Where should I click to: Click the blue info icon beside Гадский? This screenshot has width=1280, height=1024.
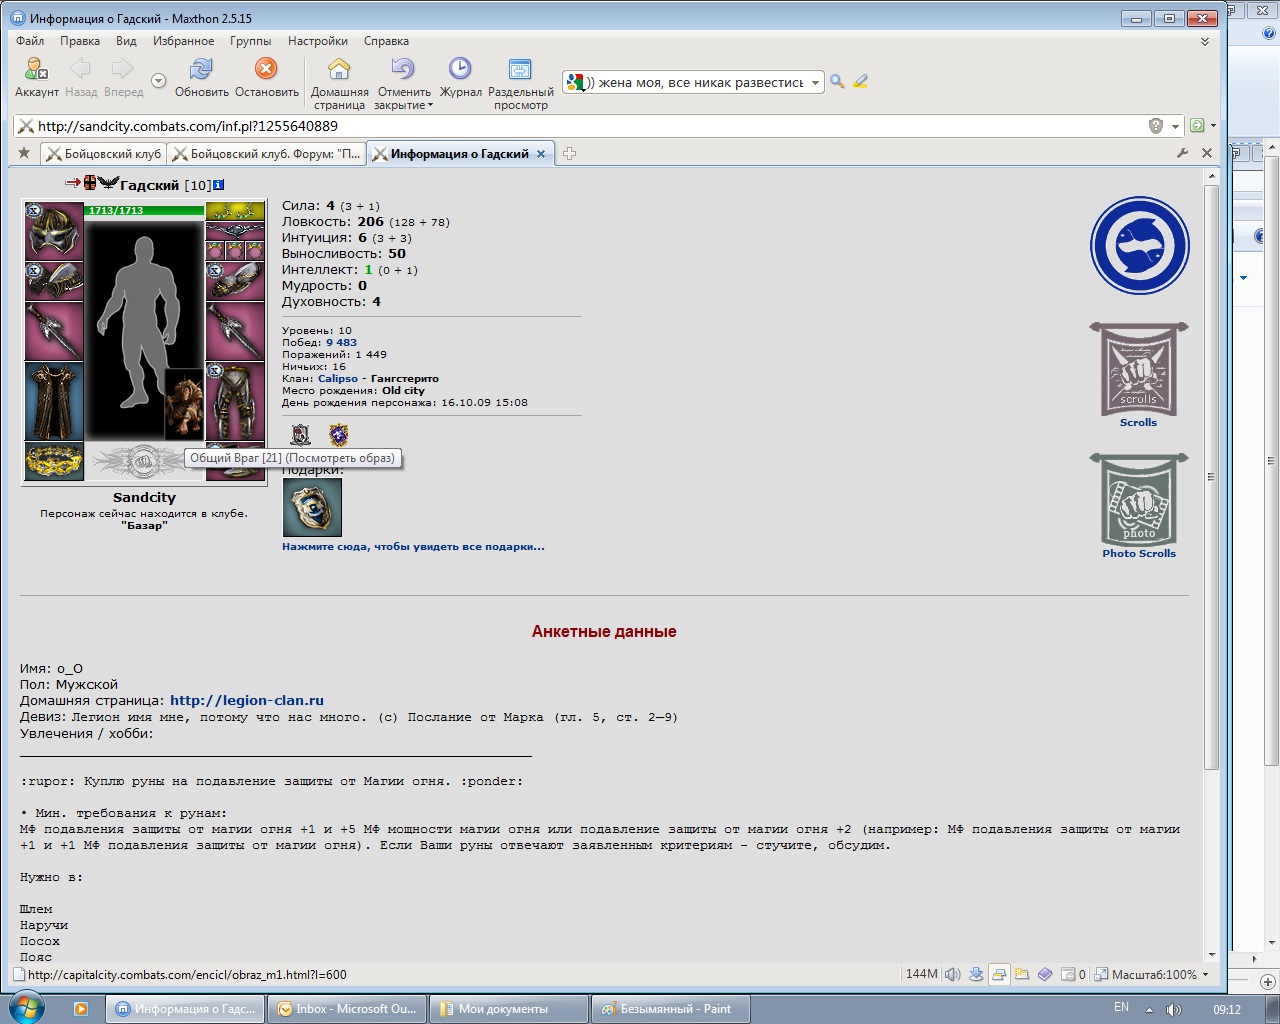click(x=219, y=185)
